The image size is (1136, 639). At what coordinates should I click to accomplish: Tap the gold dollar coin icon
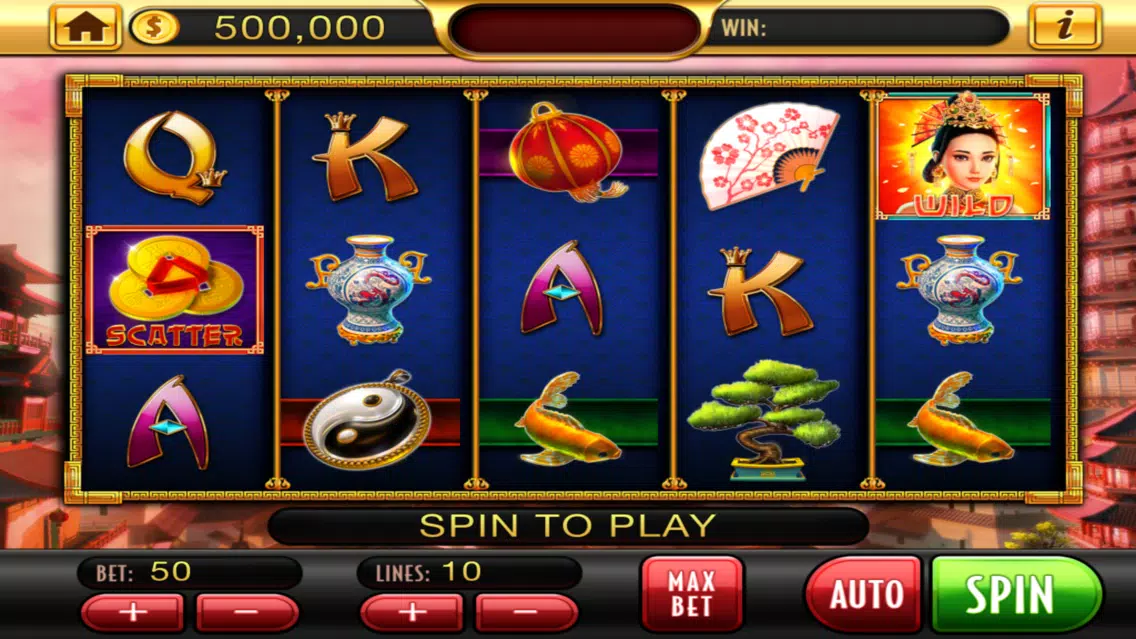click(x=154, y=28)
